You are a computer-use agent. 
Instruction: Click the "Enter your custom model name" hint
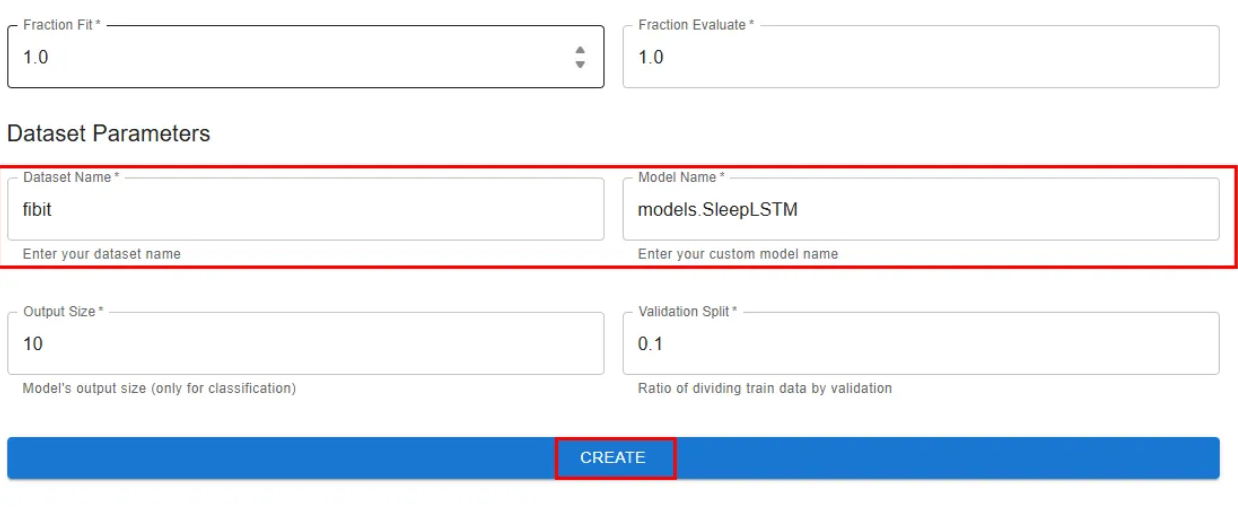[x=738, y=254]
